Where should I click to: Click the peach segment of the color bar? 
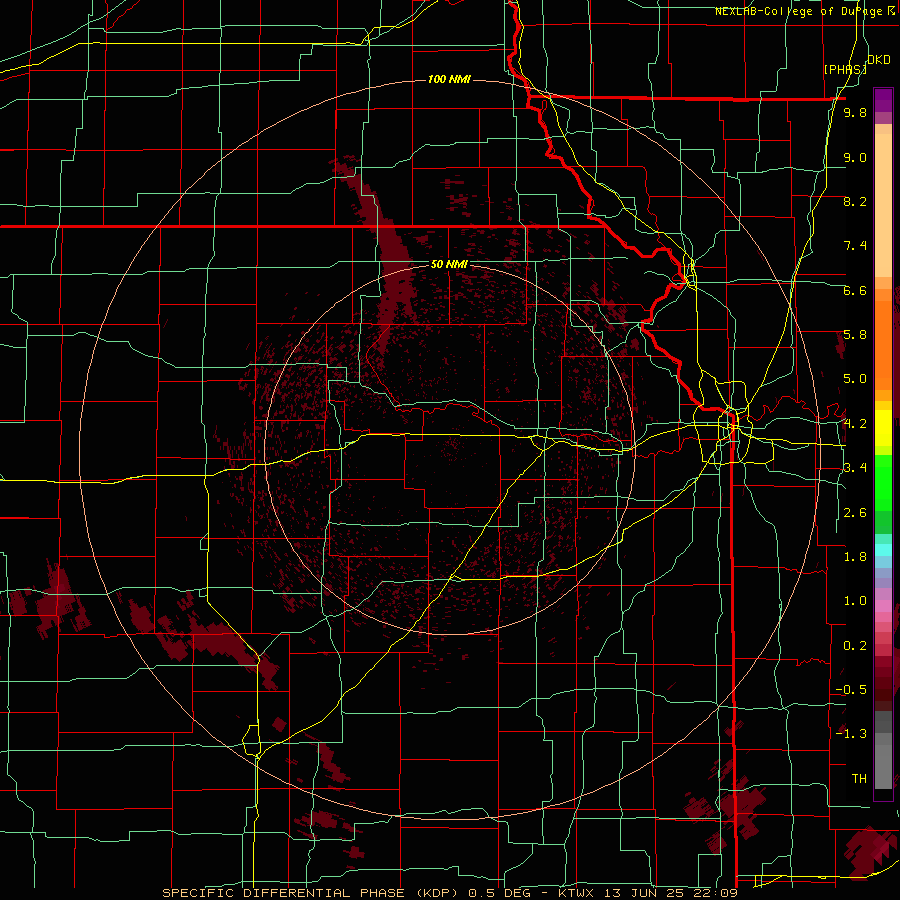[x=883, y=205]
